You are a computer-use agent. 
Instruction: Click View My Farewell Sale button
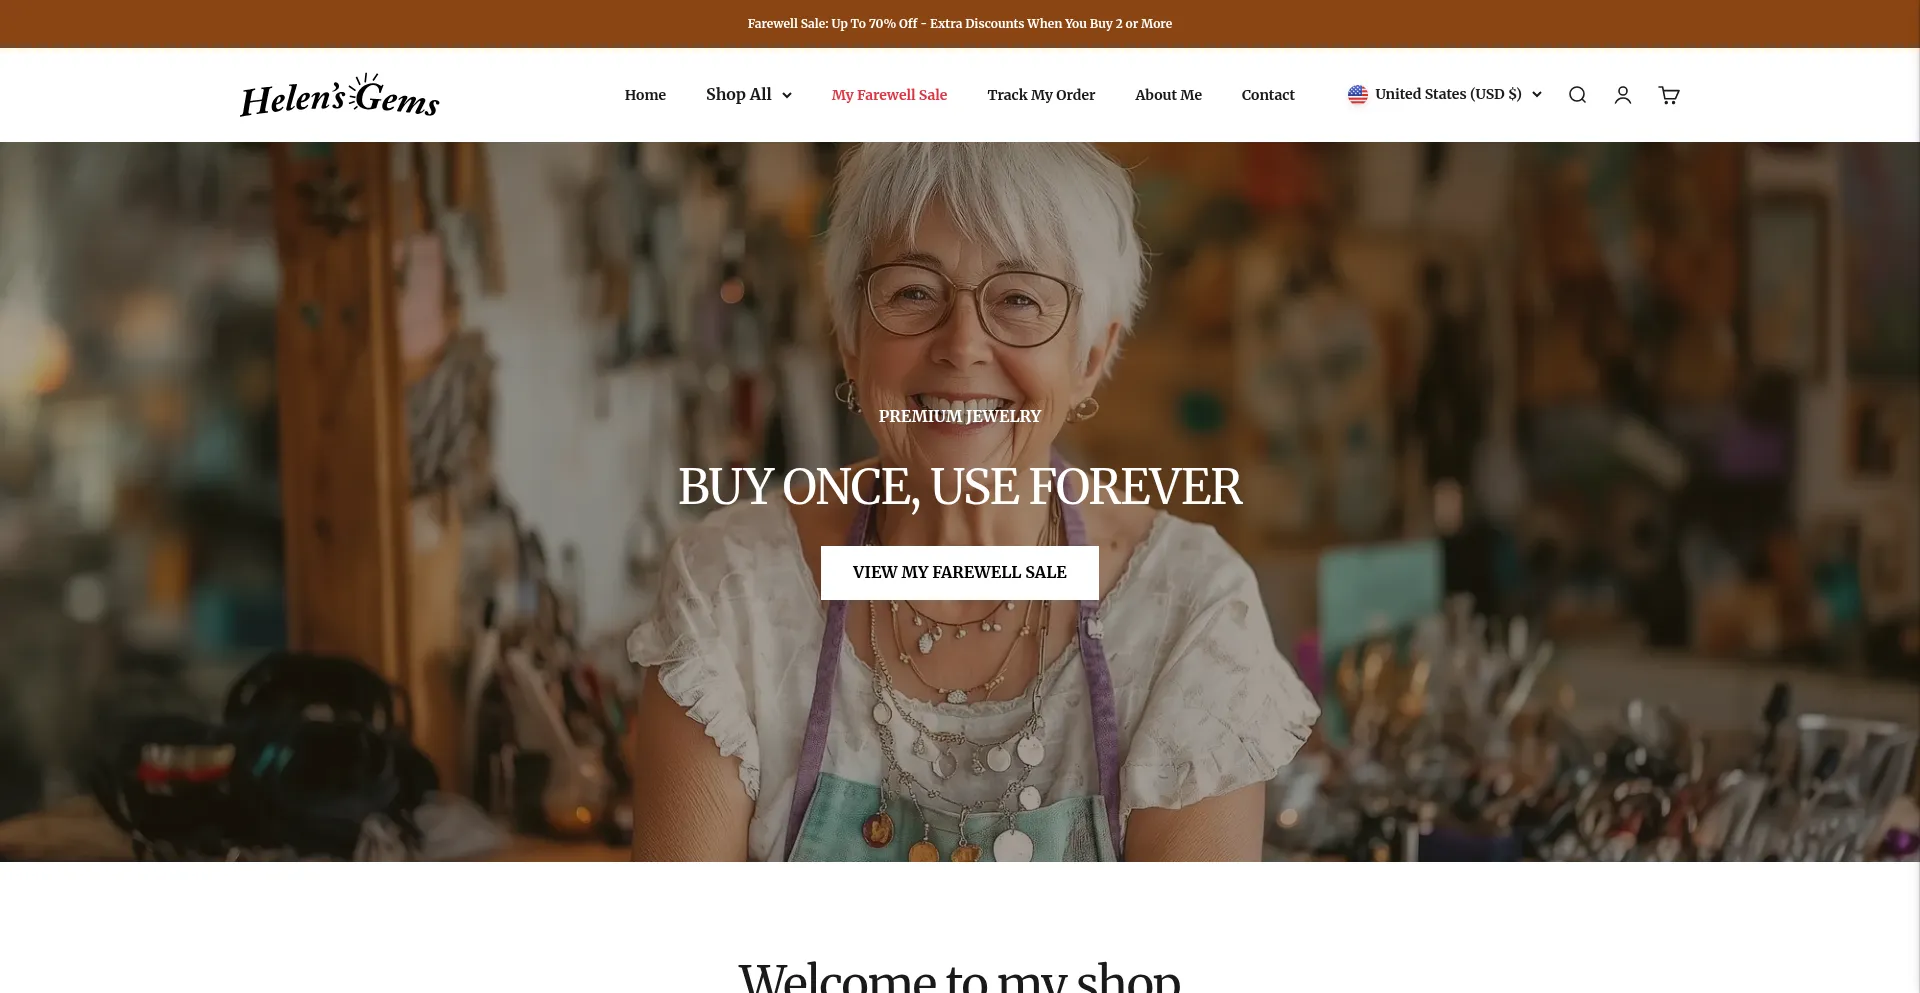pos(960,573)
